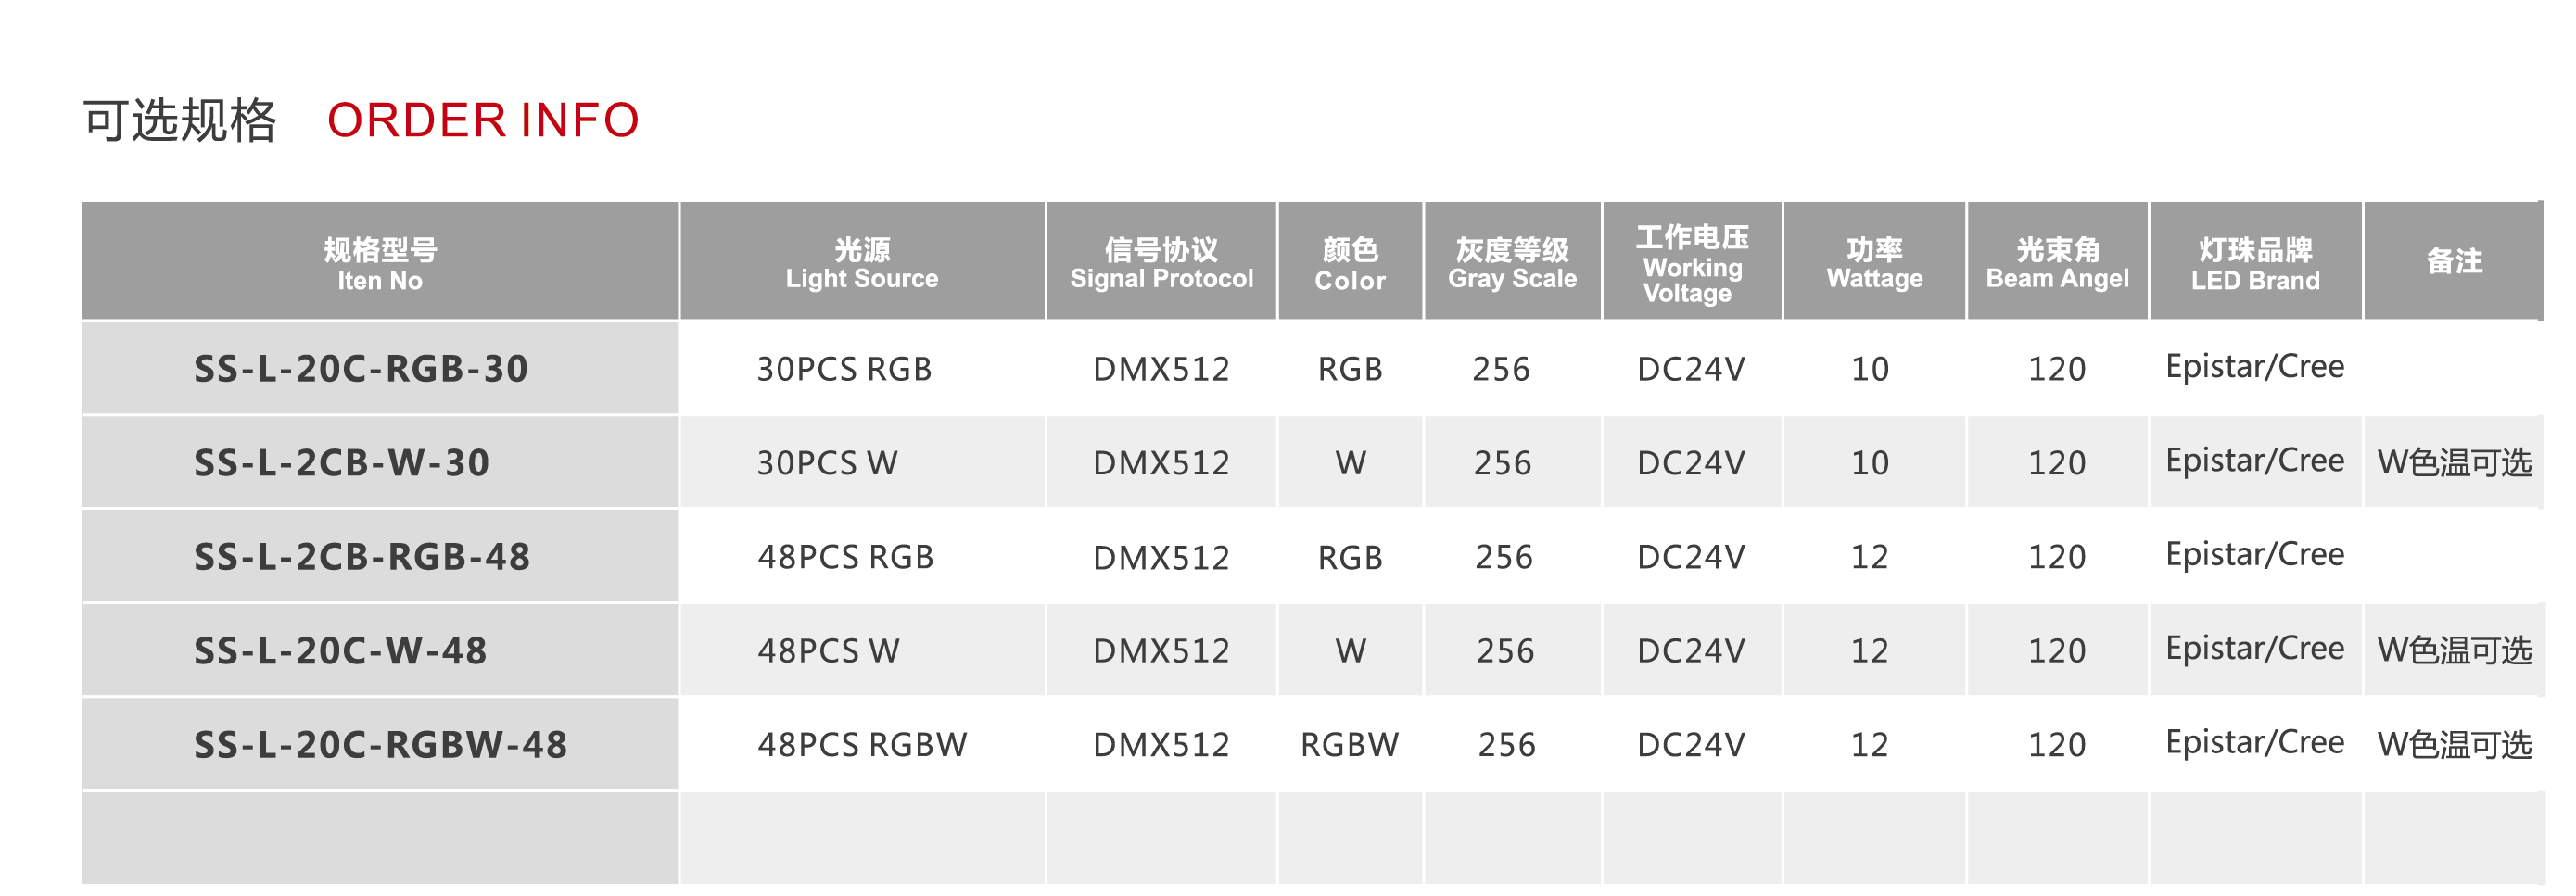Click item number SS-L-20C-W-48

point(341,651)
